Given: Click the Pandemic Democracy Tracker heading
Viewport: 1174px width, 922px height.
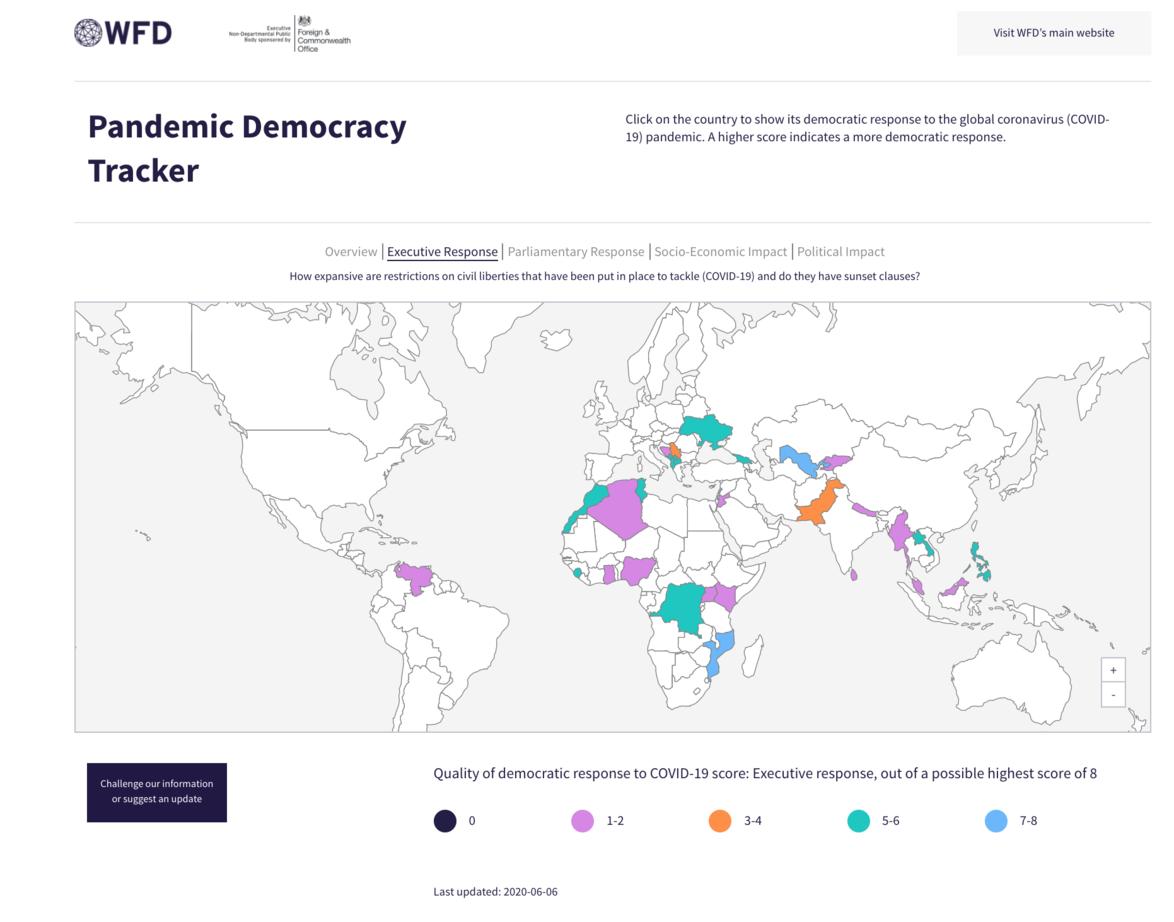Looking at the screenshot, I should pos(246,147).
